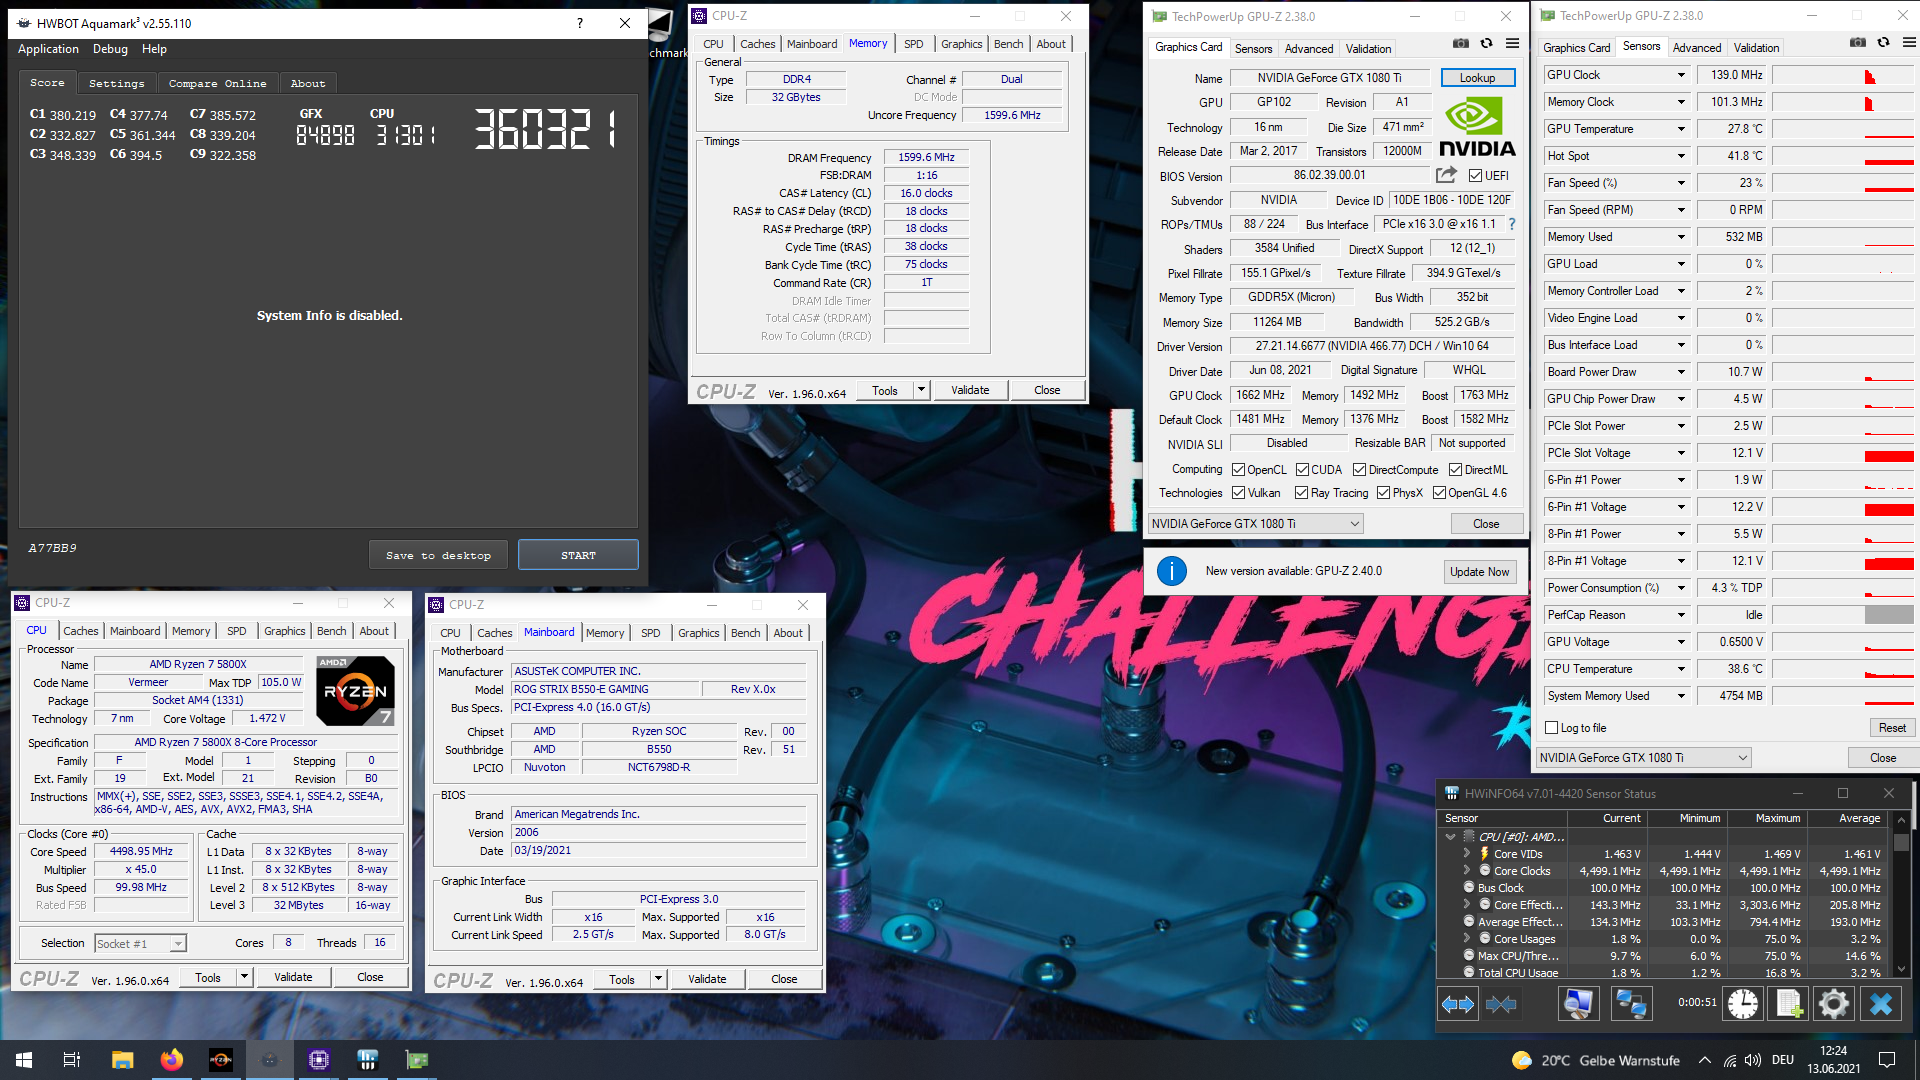Open hamburger menu in GPU-Z Graphics Card window

[1513, 44]
